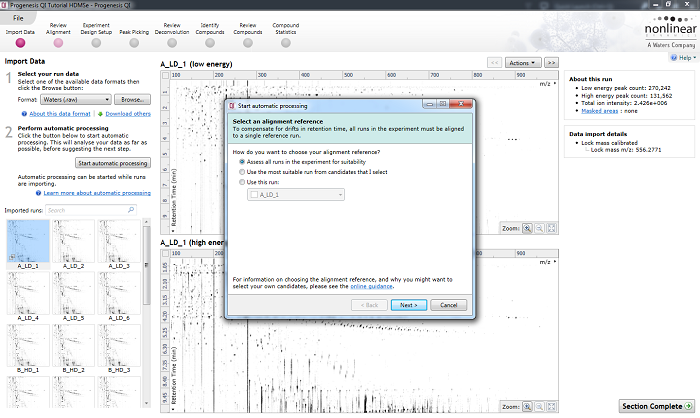
Task: Go to previous run with << button
Action: click(x=495, y=63)
